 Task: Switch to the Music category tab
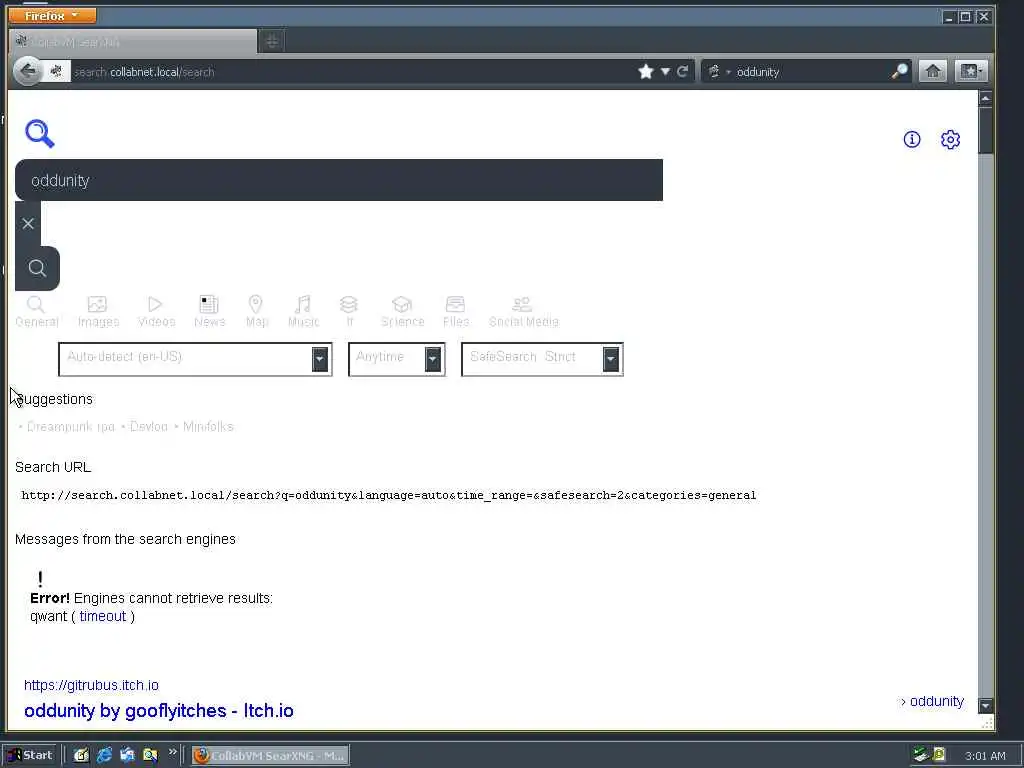tap(303, 312)
